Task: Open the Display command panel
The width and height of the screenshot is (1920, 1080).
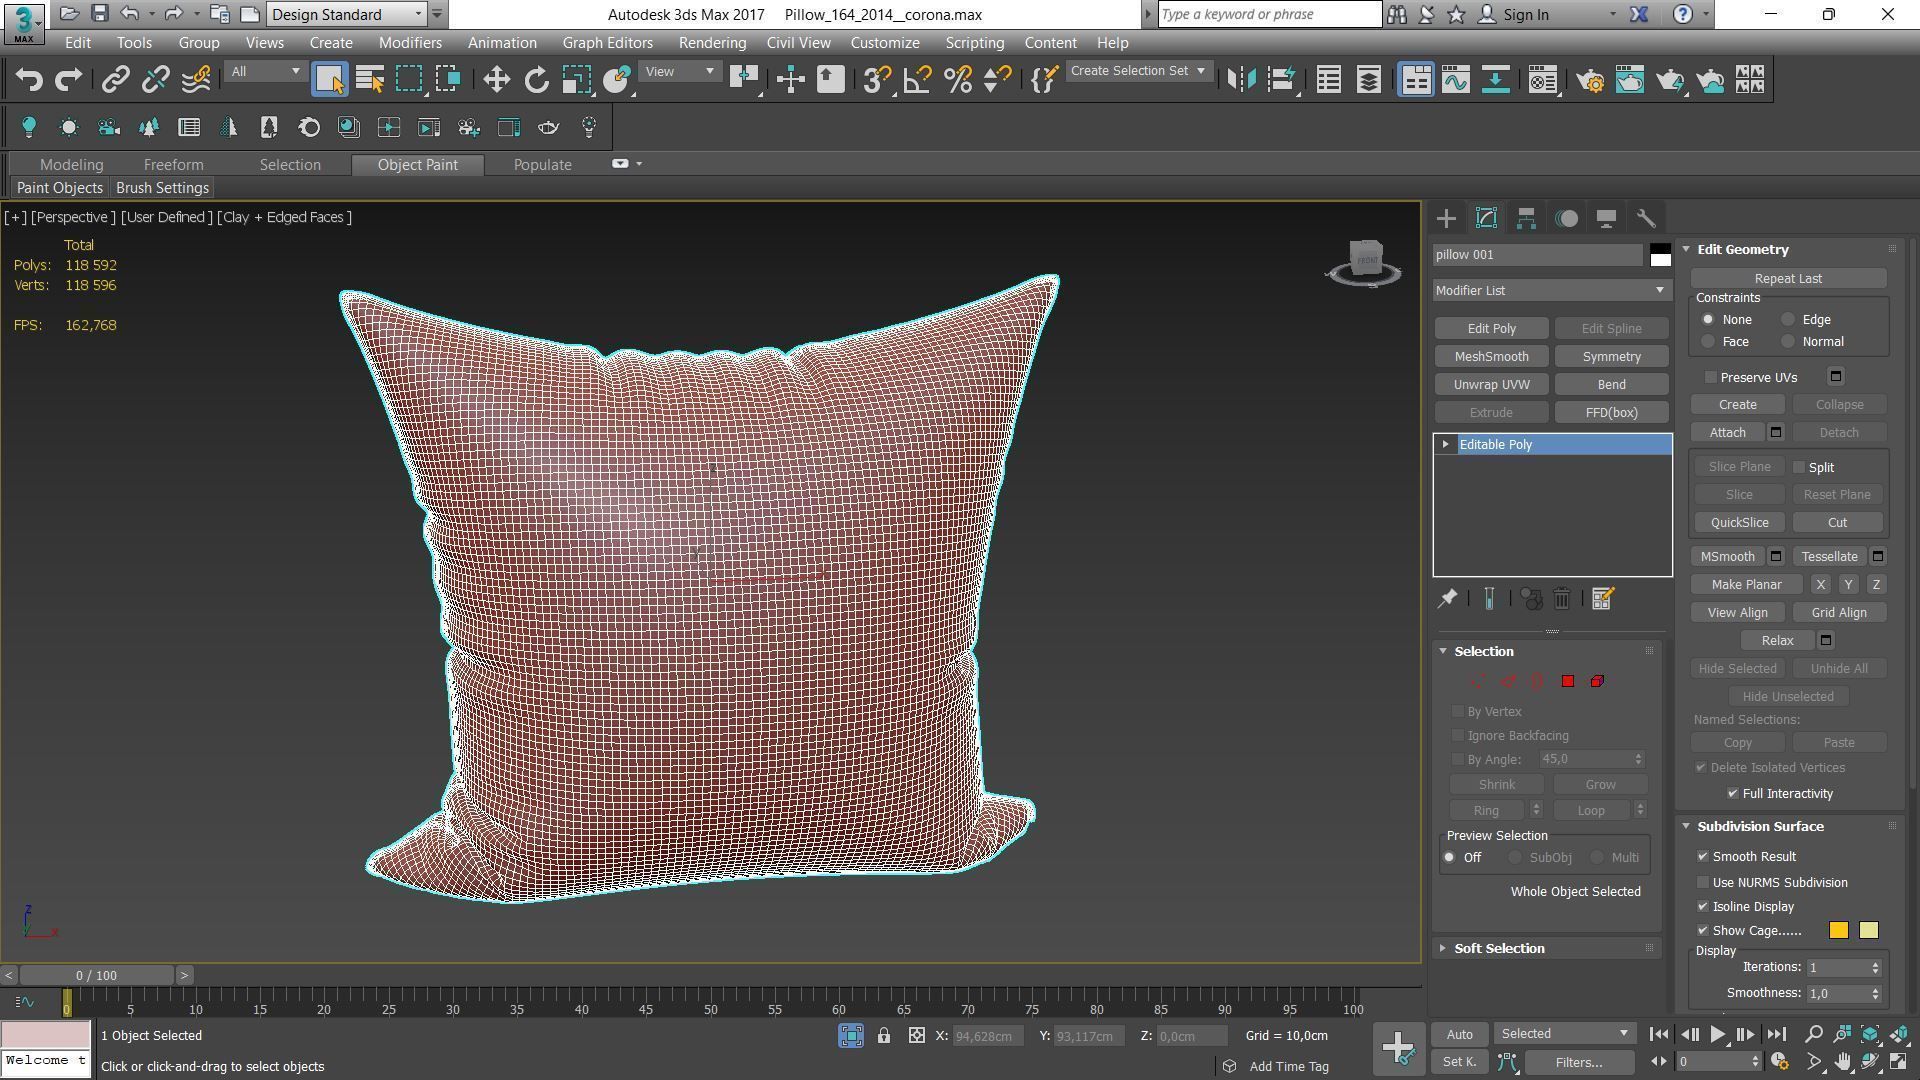Action: pyautogui.click(x=1606, y=218)
